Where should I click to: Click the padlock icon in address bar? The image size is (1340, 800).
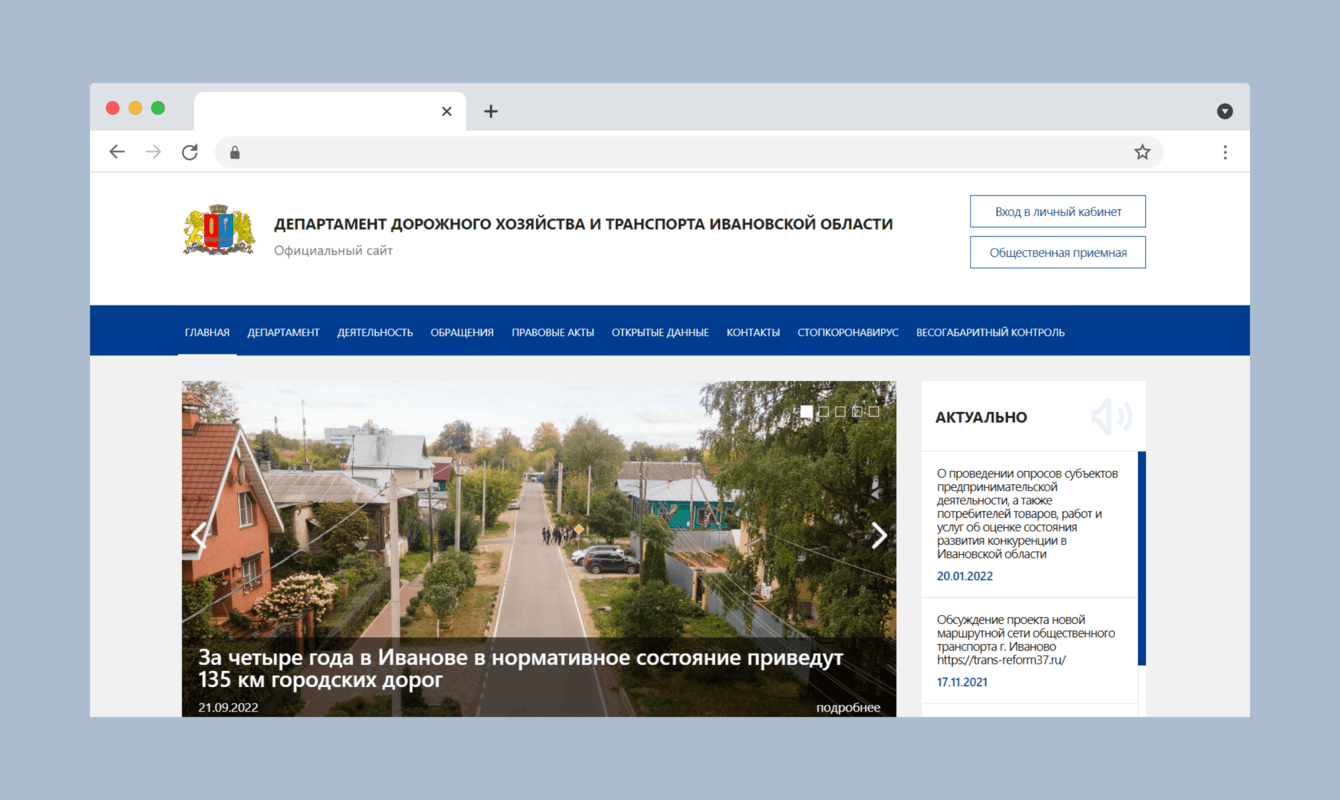(x=234, y=151)
